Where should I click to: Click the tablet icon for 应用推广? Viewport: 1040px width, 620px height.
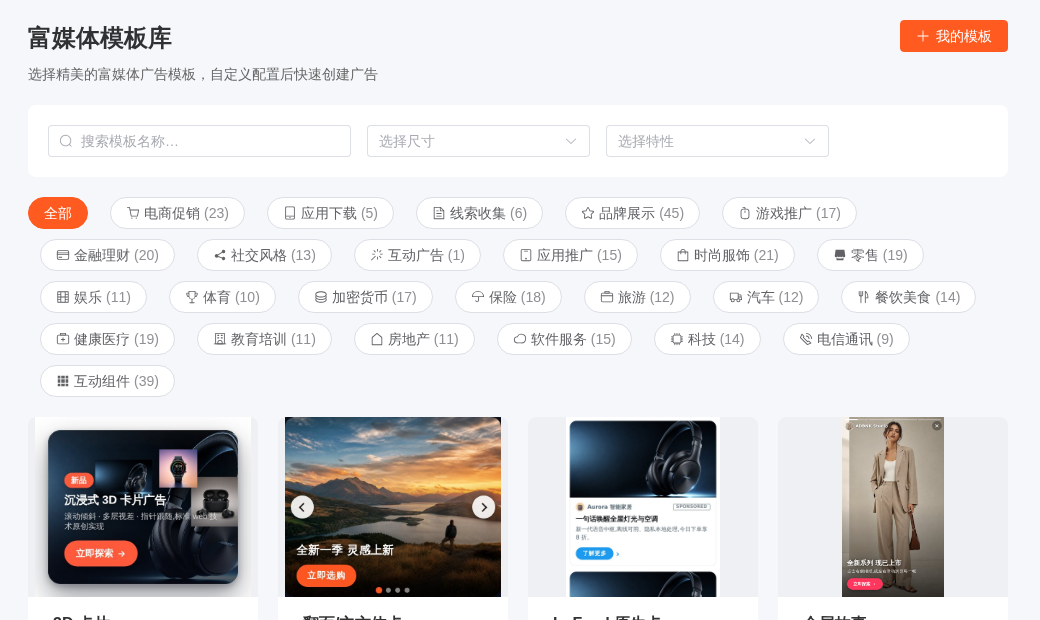coord(526,255)
